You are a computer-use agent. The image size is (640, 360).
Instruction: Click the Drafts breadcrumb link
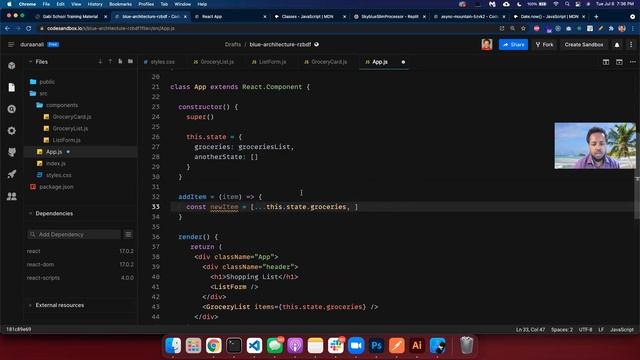(233, 44)
